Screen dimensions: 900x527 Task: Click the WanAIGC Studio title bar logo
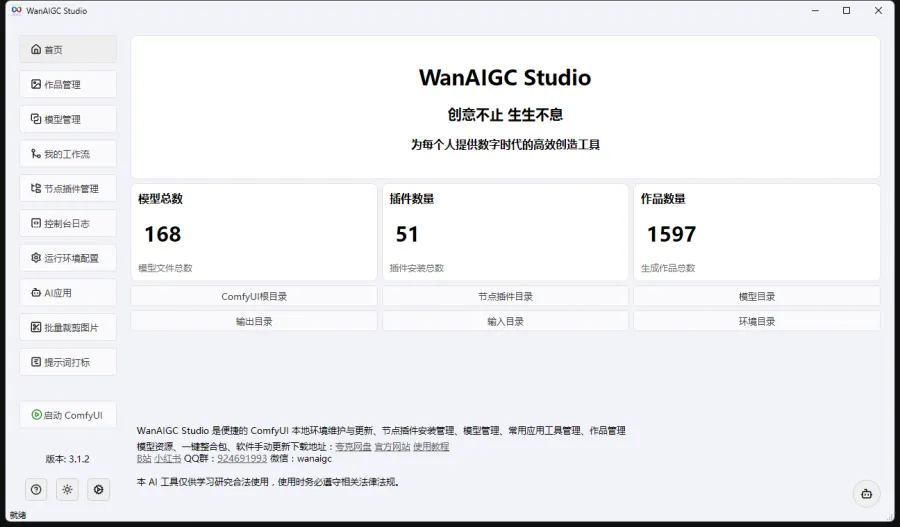[x=17, y=10]
